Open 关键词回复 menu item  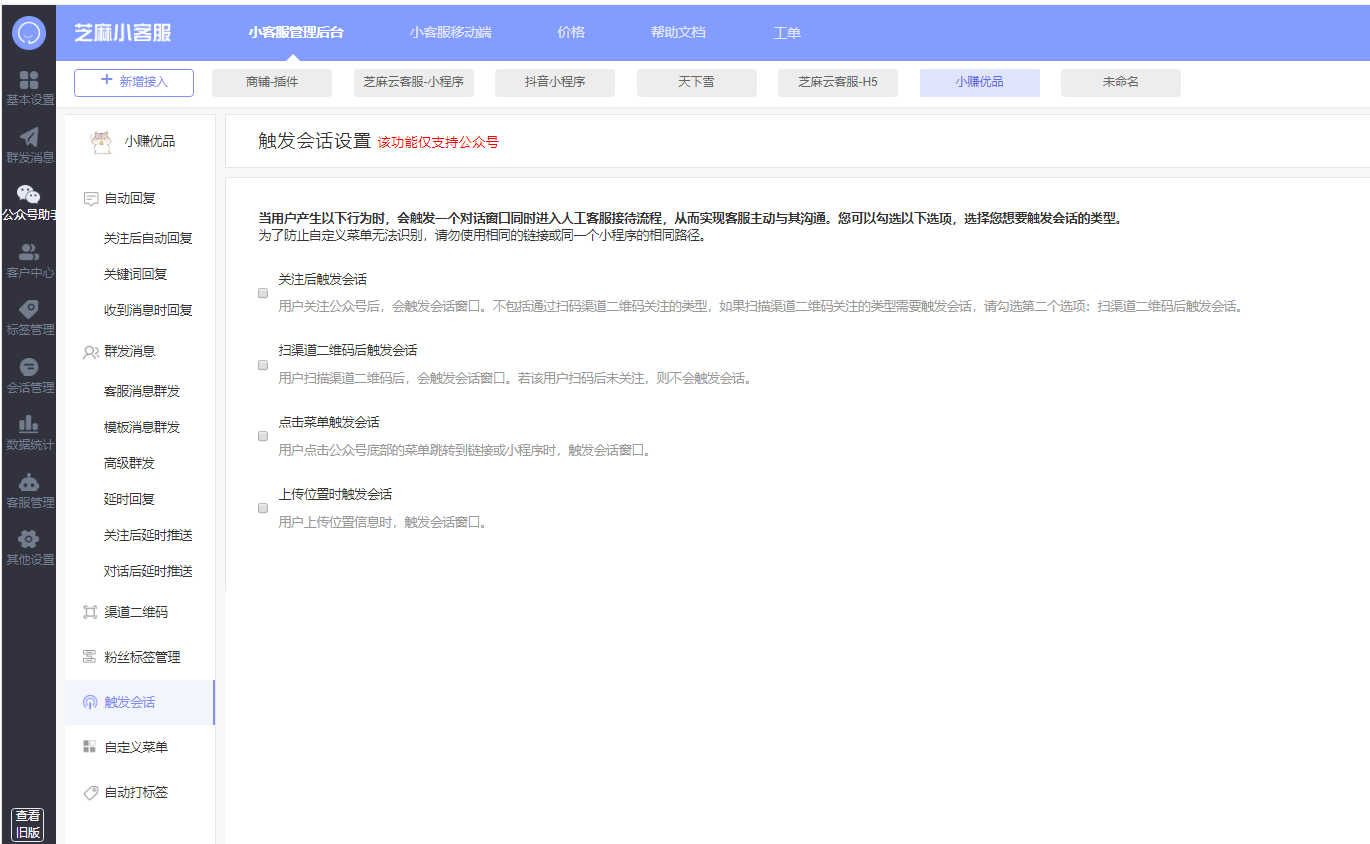[x=136, y=274]
